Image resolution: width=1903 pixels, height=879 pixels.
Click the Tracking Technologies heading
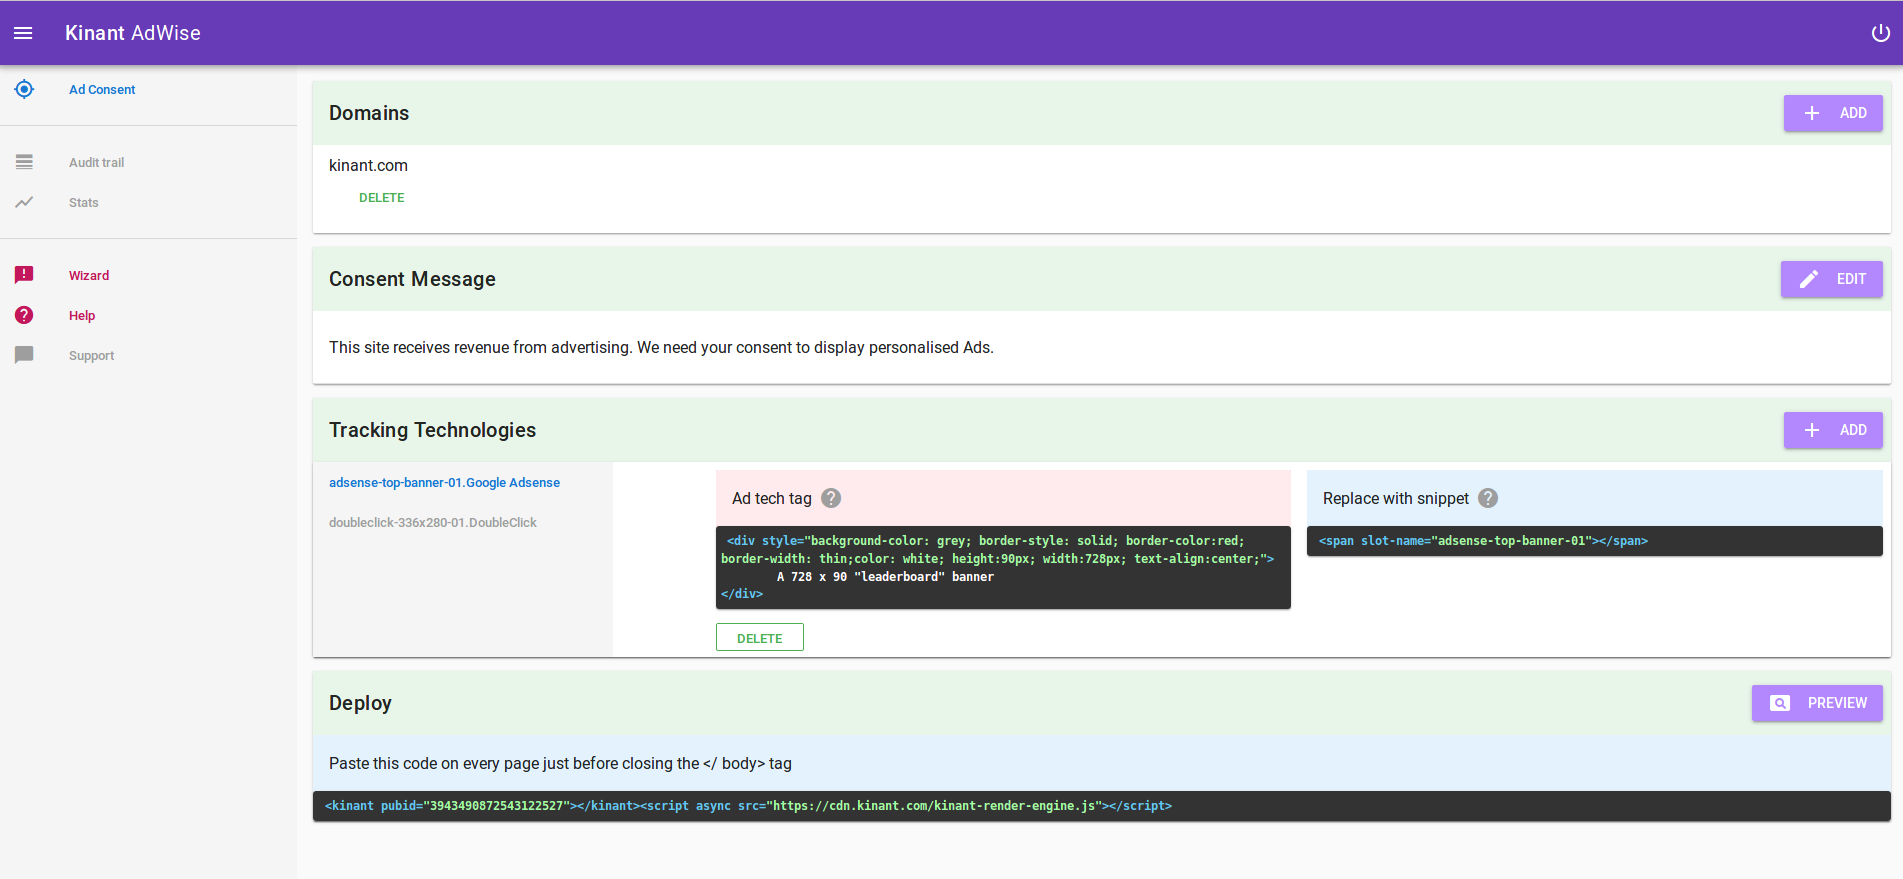432,430
